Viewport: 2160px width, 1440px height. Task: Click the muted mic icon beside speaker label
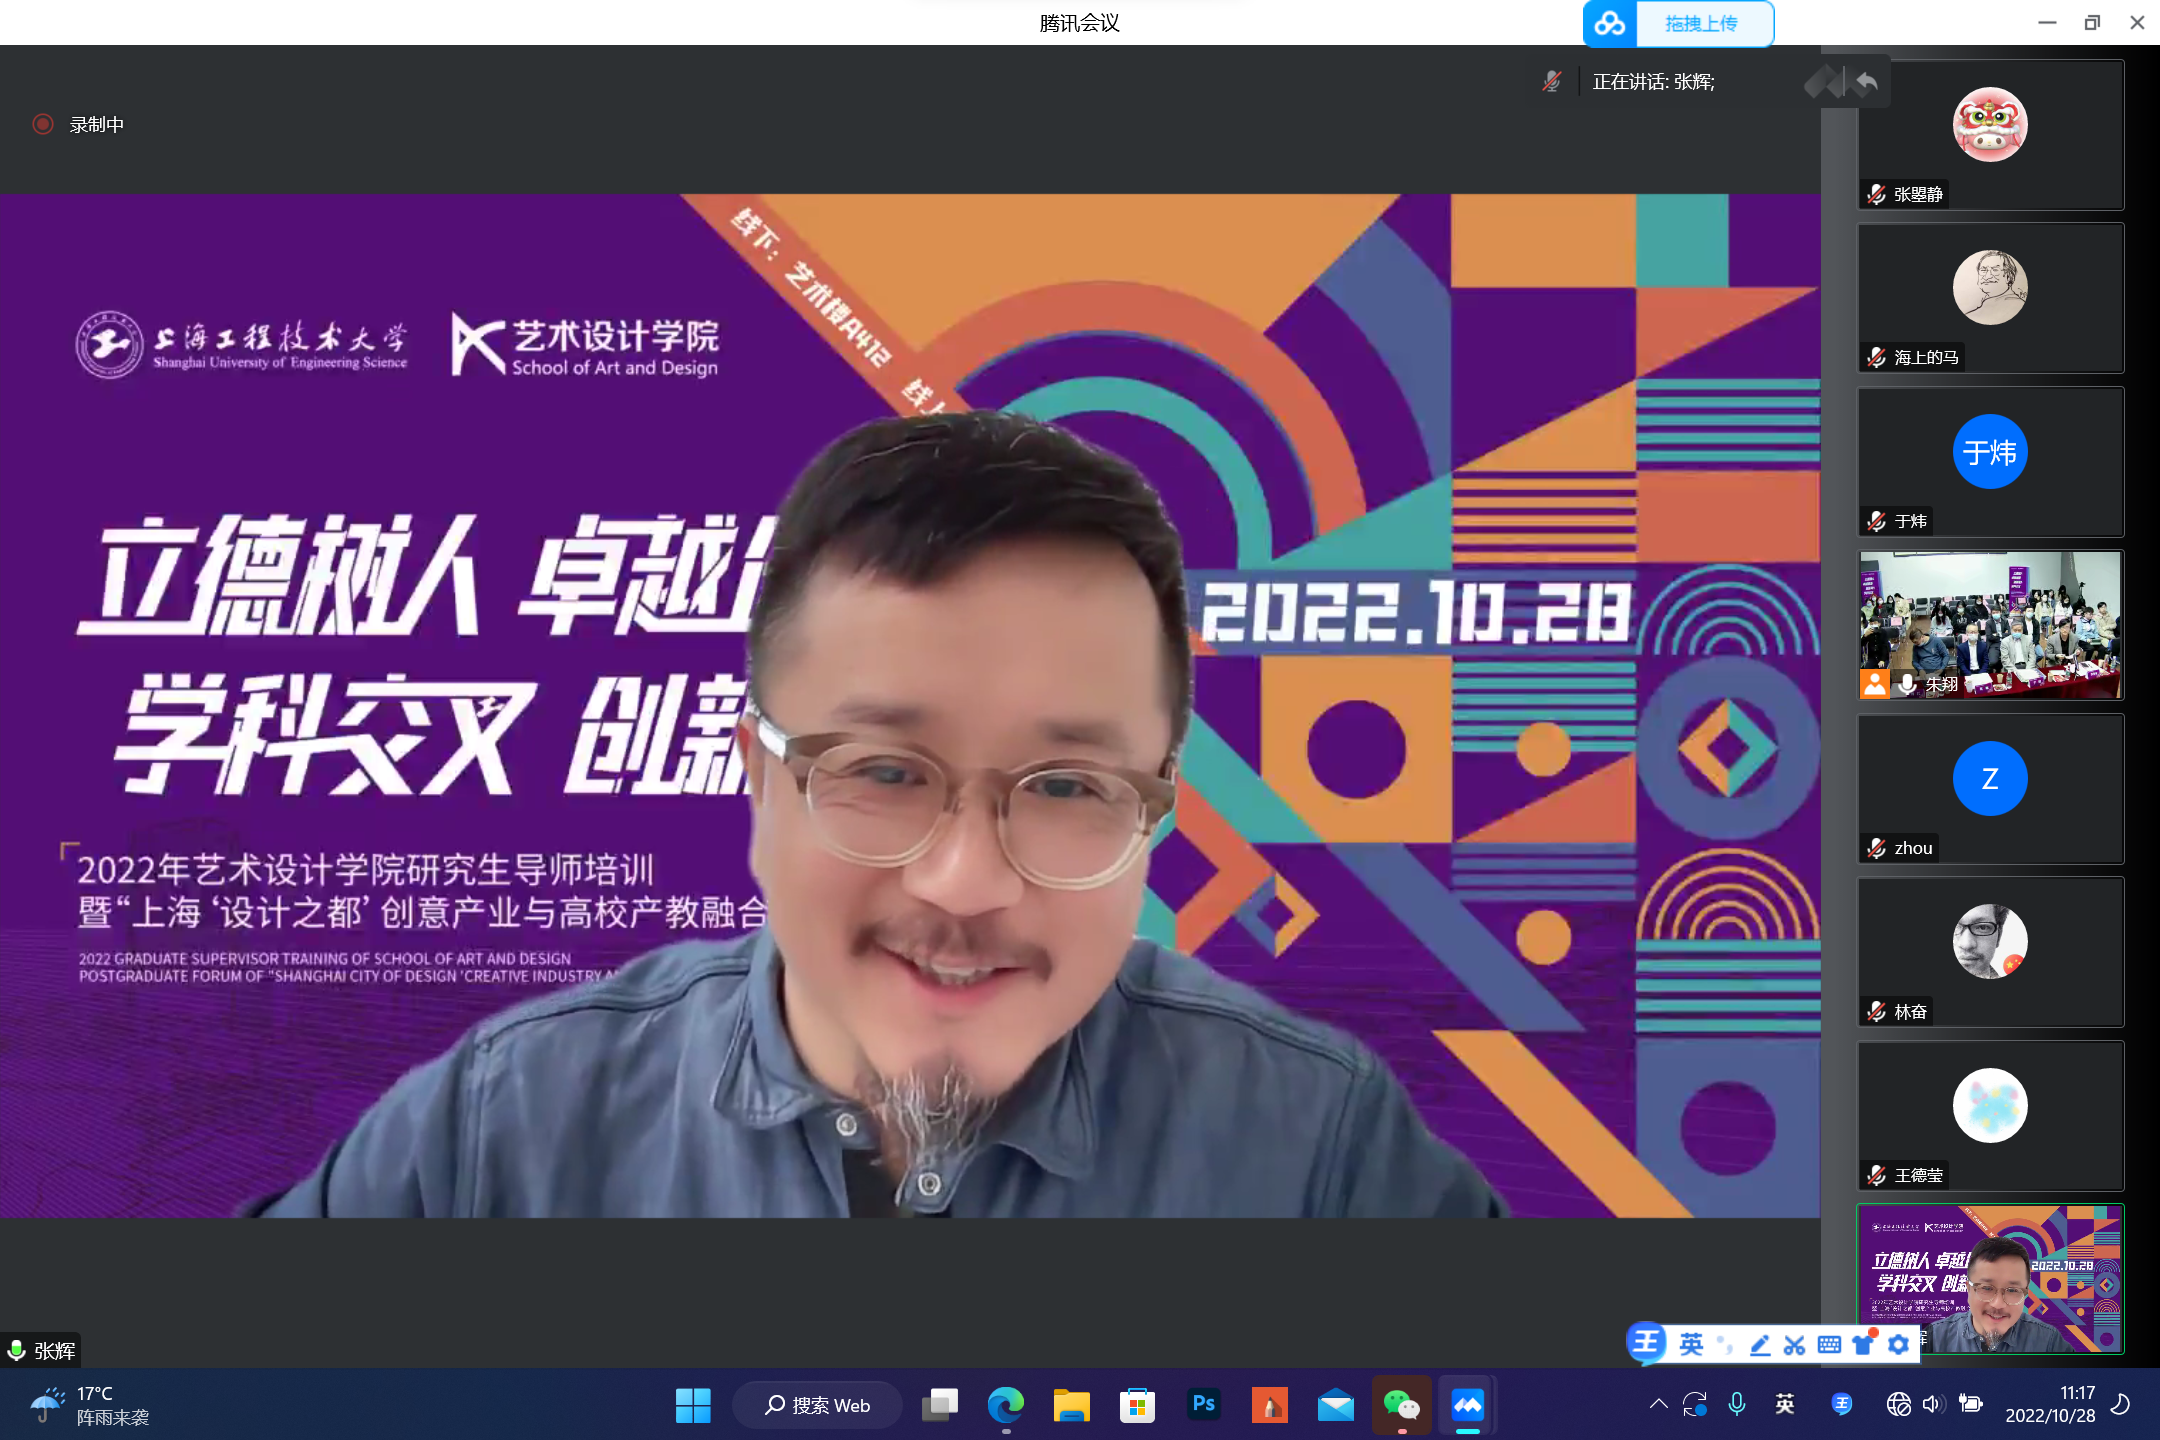coord(1551,82)
